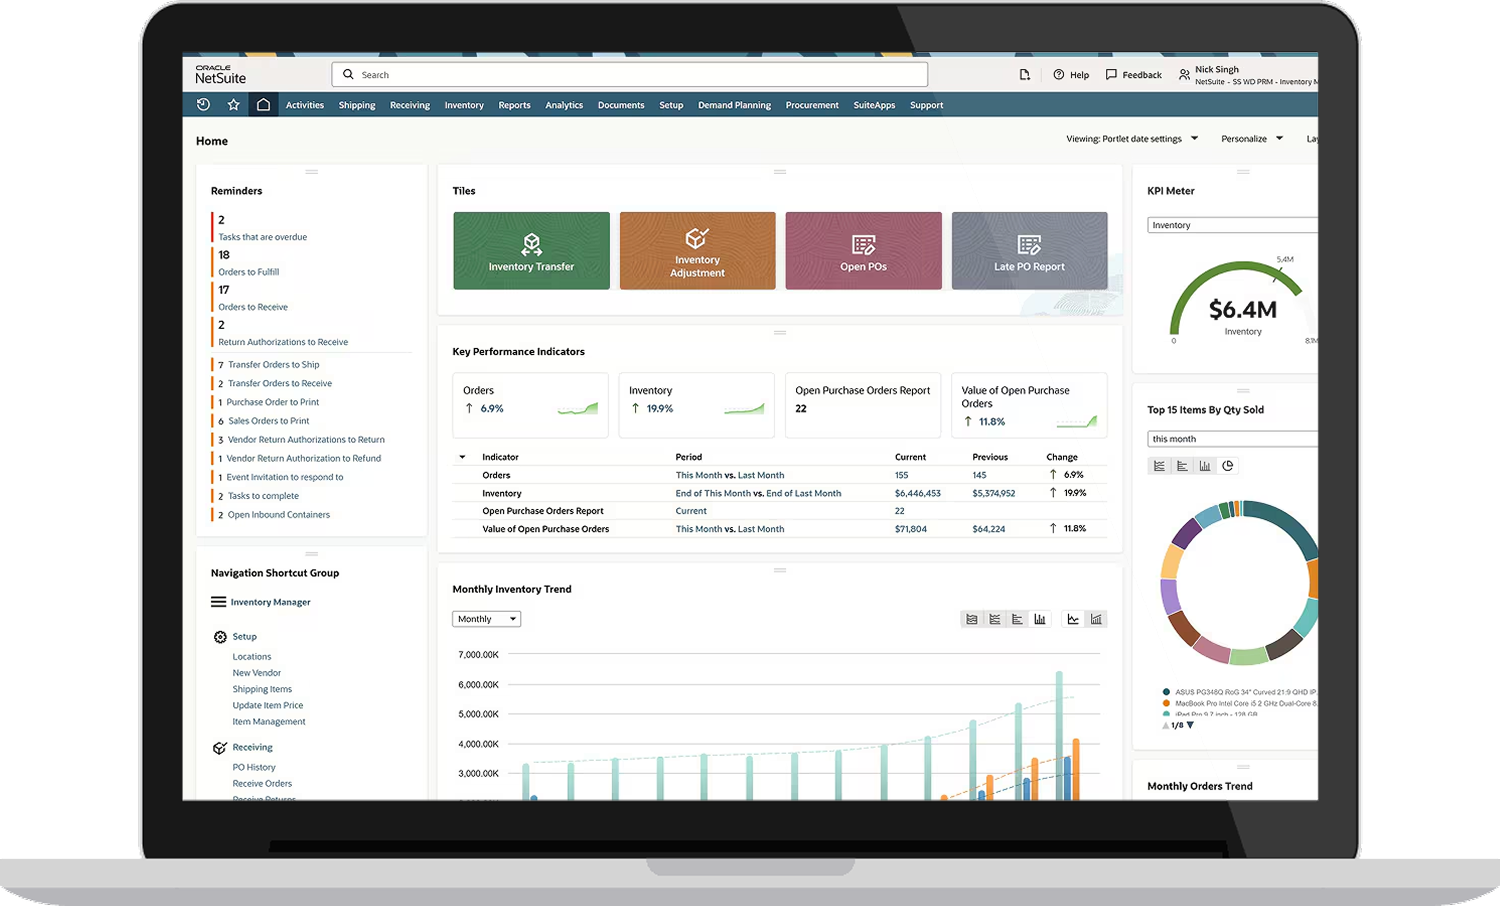Image resolution: width=1500 pixels, height=906 pixels.
Task: Open the Late PO Report tile
Action: click(1029, 250)
